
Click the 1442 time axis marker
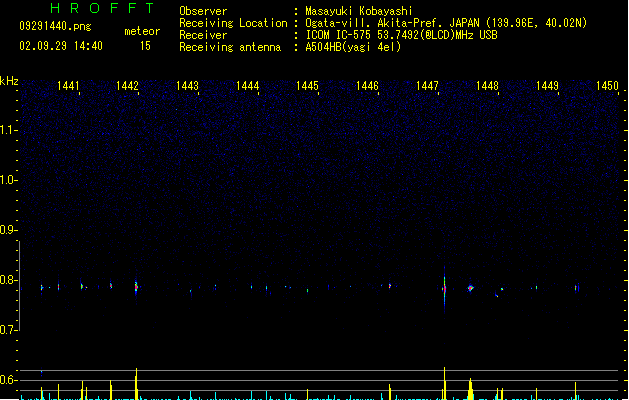(x=127, y=86)
